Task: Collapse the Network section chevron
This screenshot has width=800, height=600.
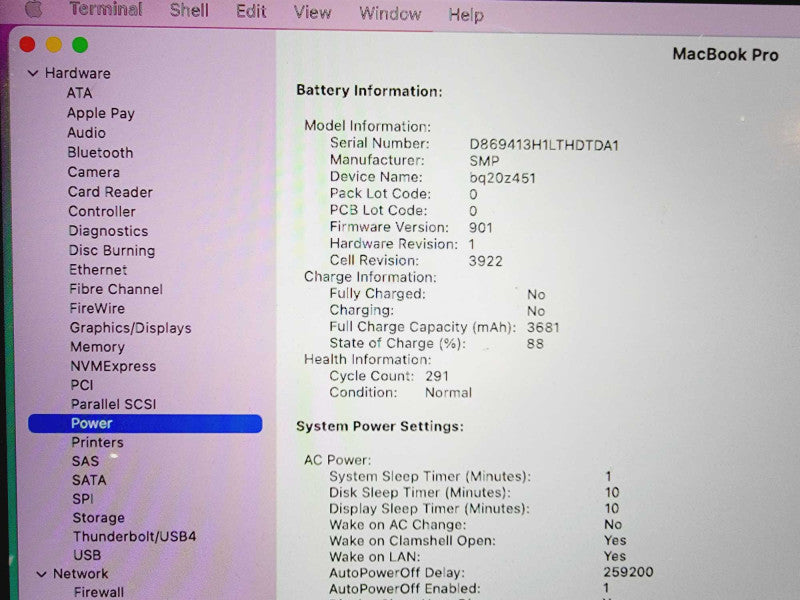Action: (42, 574)
